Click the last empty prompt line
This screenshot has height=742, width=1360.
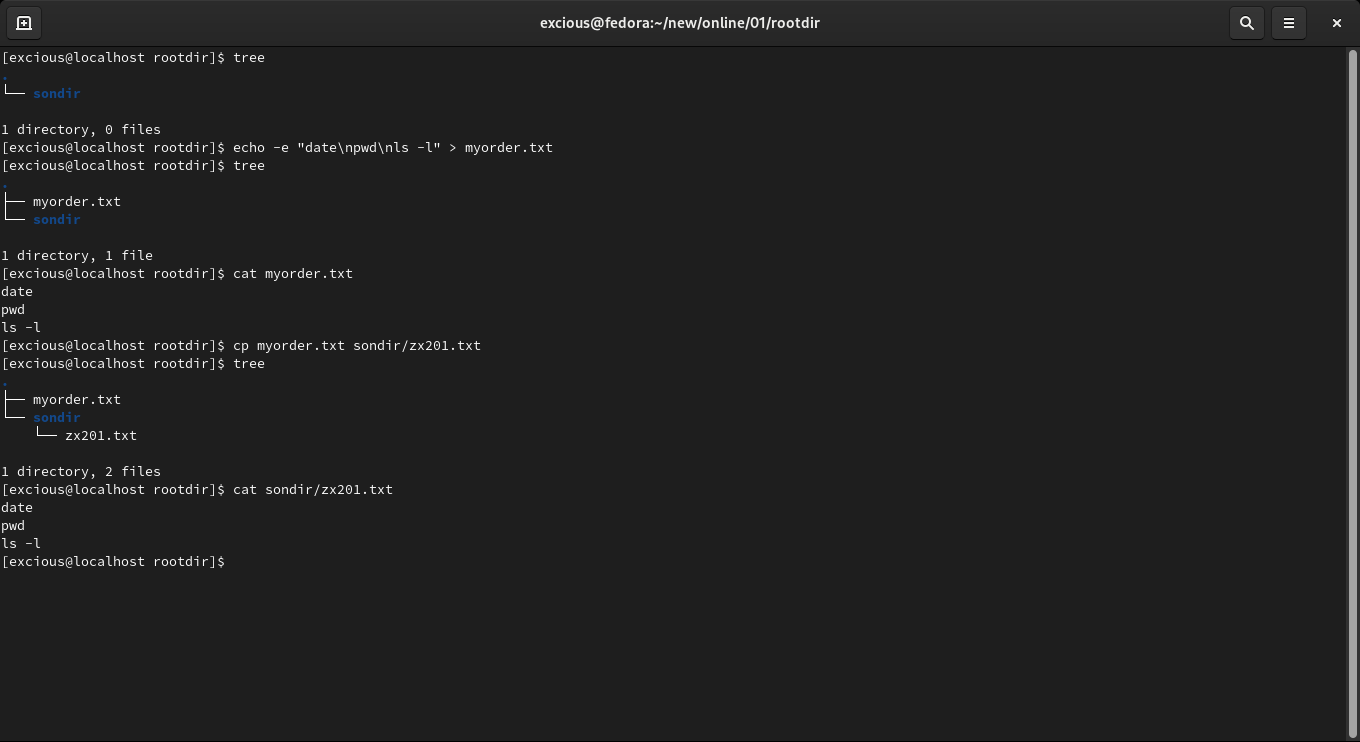pyautogui.click(x=113, y=561)
